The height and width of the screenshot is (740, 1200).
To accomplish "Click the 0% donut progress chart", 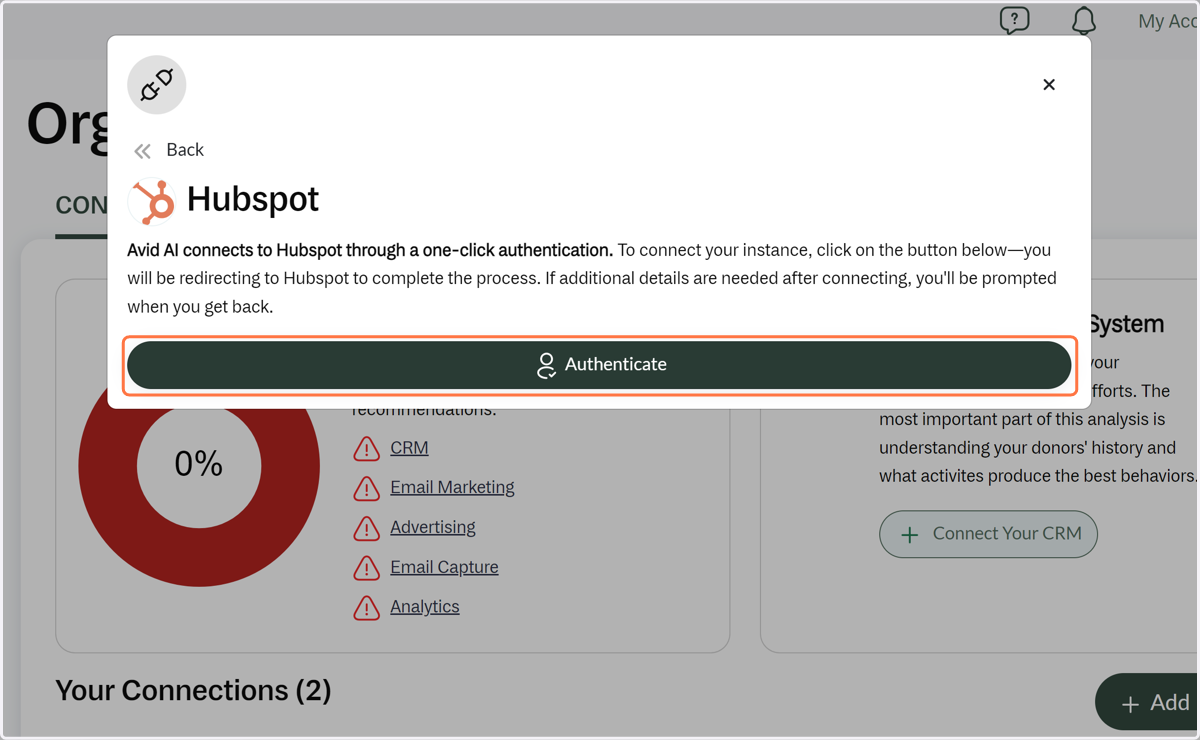I will click(199, 467).
